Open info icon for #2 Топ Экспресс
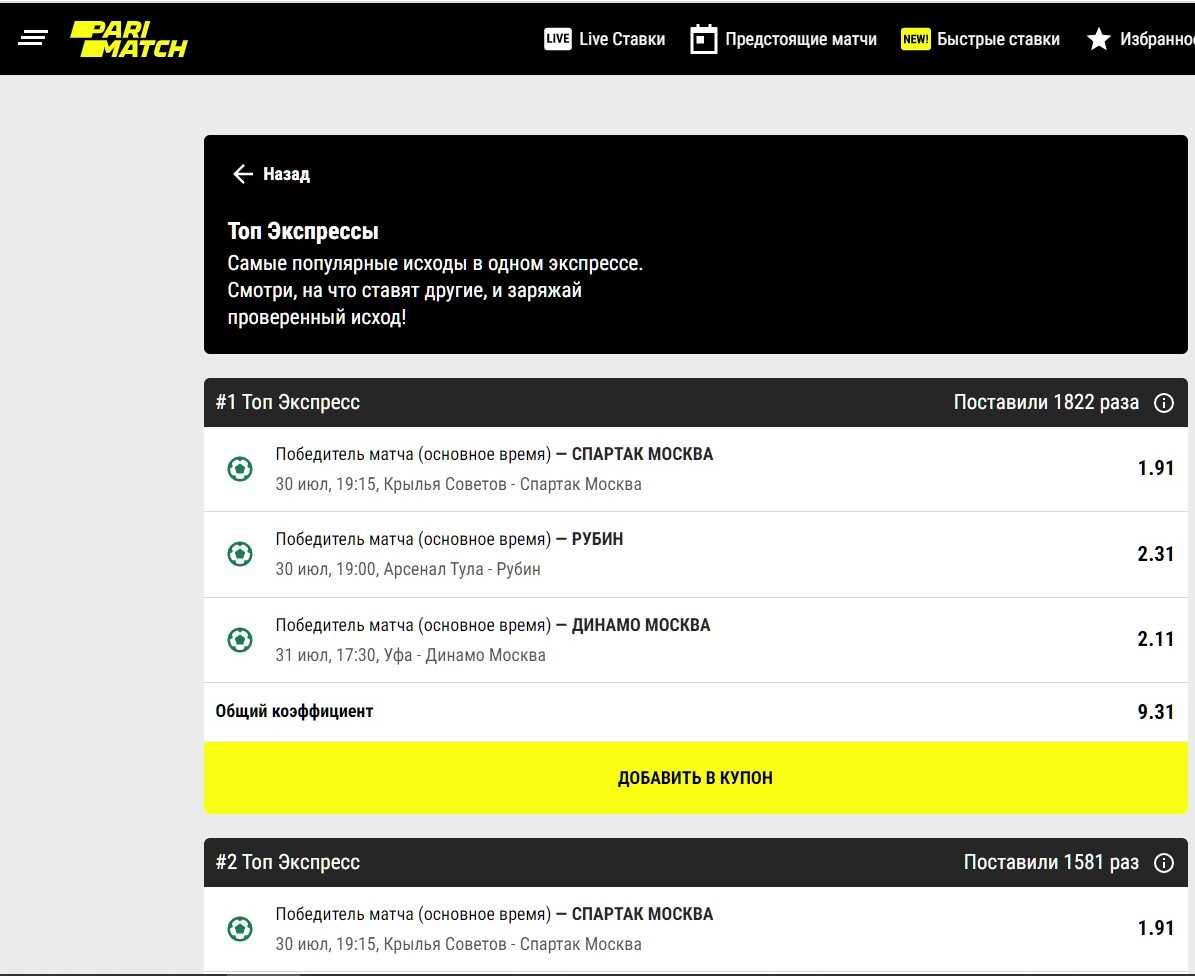 pyautogui.click(x=1164, y=862)
